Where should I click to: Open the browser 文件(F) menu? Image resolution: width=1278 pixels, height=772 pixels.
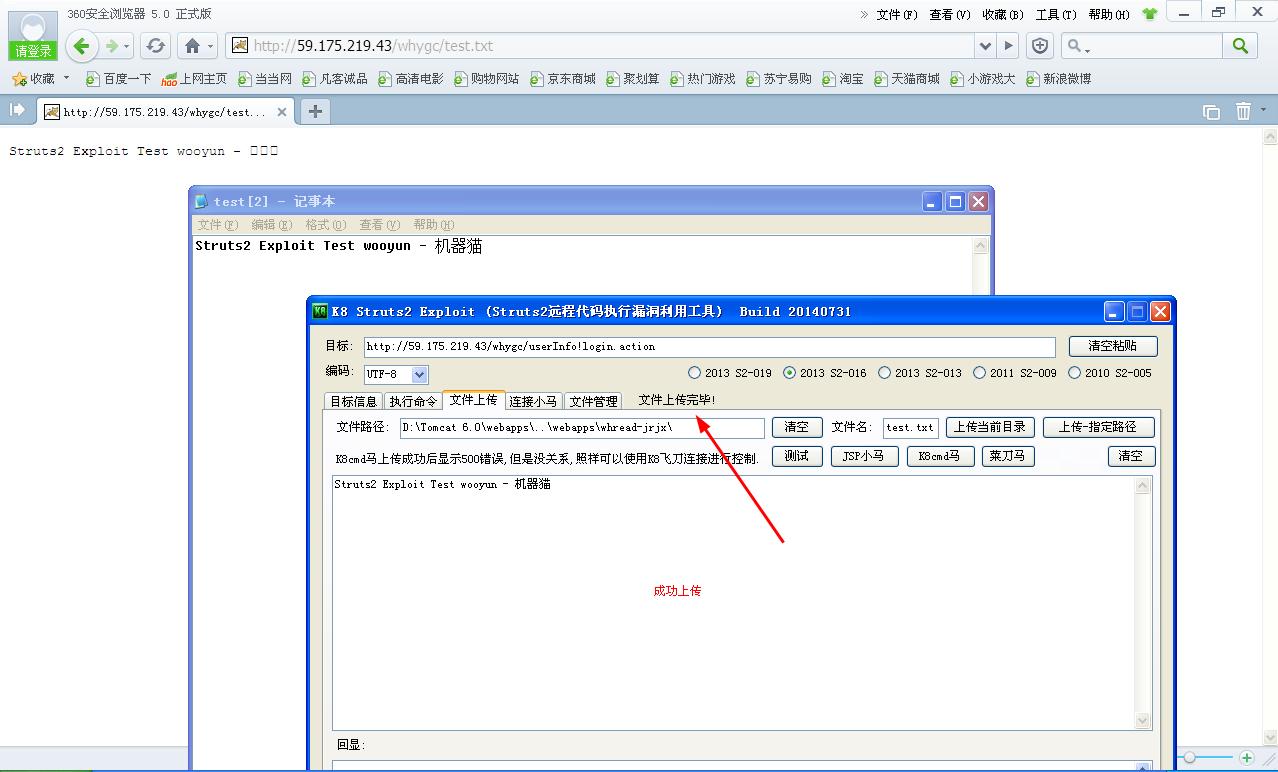(897, 14)
